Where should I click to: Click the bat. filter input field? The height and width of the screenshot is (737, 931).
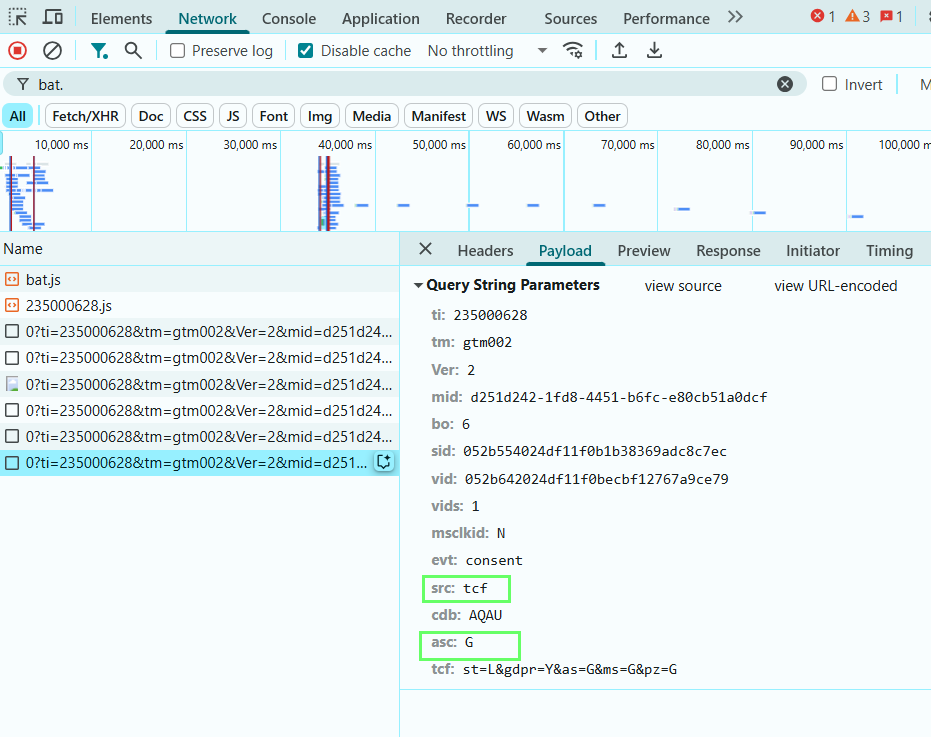pos(404,84)
